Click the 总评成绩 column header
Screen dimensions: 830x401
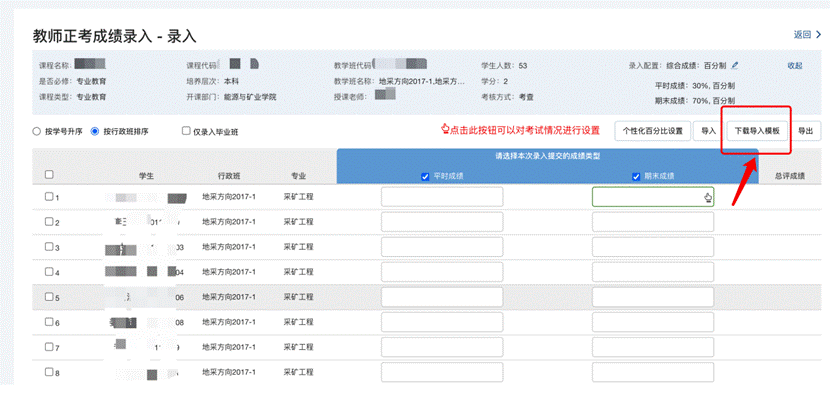[789, 175]
